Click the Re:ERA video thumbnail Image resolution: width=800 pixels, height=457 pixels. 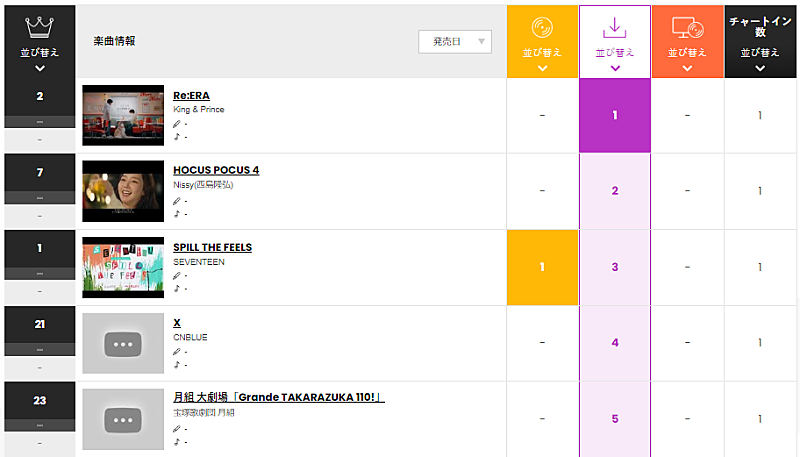pyautogui.click(x=123, y=115)
